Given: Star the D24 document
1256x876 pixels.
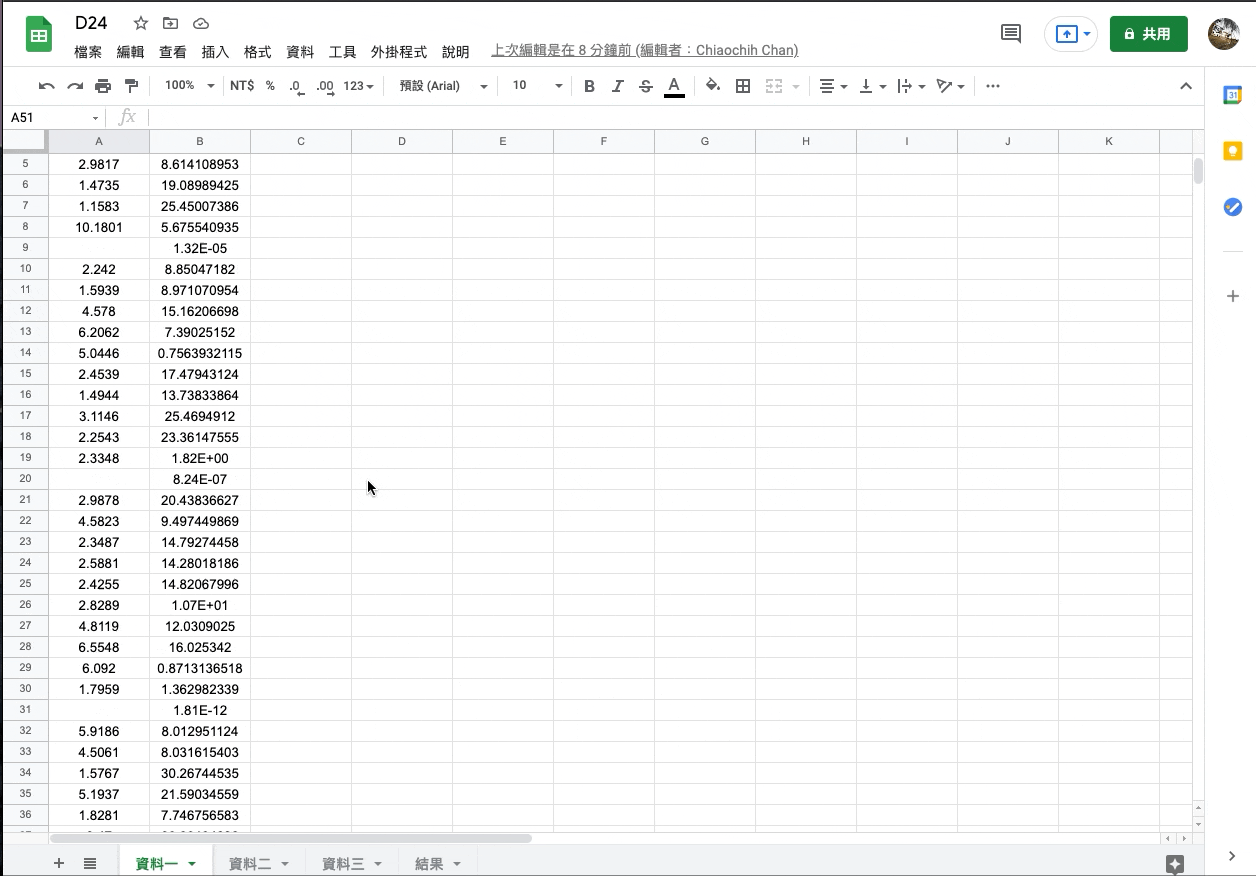Looking at the screenshot, I should coord(141,23).
